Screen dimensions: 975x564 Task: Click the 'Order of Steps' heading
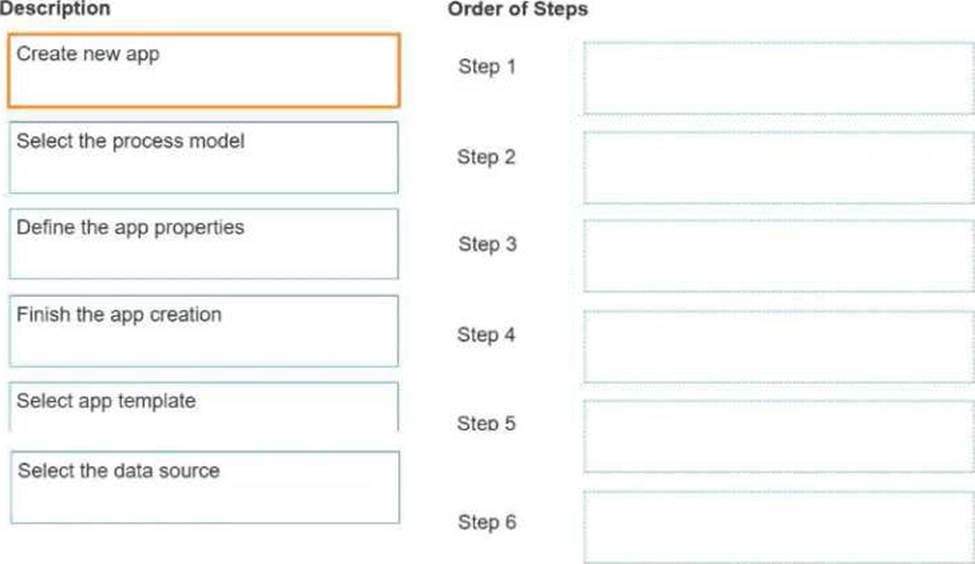517,10
